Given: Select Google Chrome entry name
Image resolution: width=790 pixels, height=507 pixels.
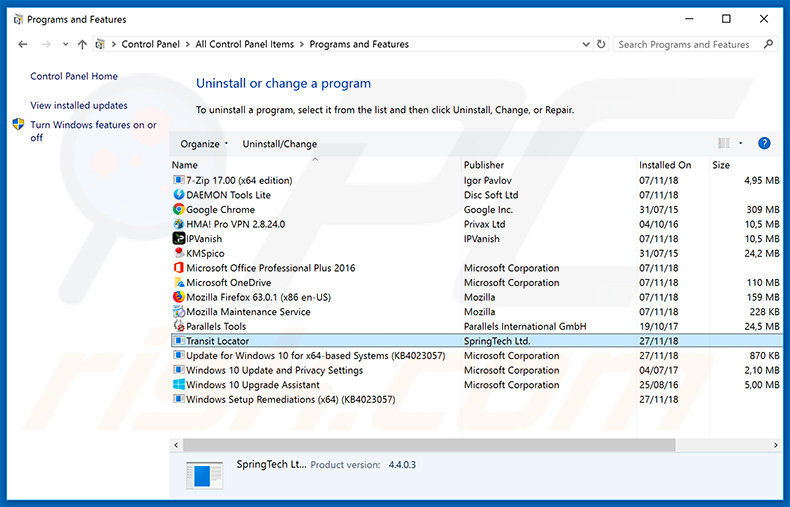Looking at the screenshot, I should tap(221, 210).
